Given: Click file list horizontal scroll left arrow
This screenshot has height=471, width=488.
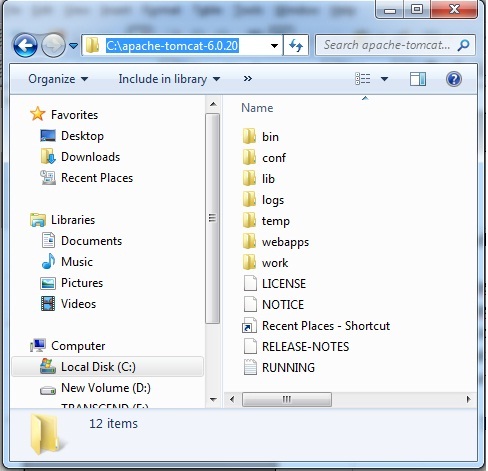Looking at the screenshot, I should (232, 399).
